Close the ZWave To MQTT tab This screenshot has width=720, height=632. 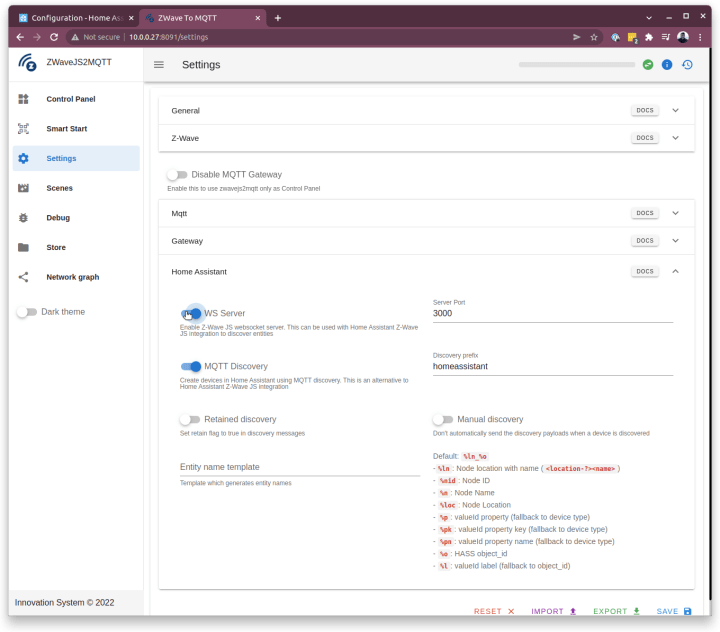[x=258, y=18]
